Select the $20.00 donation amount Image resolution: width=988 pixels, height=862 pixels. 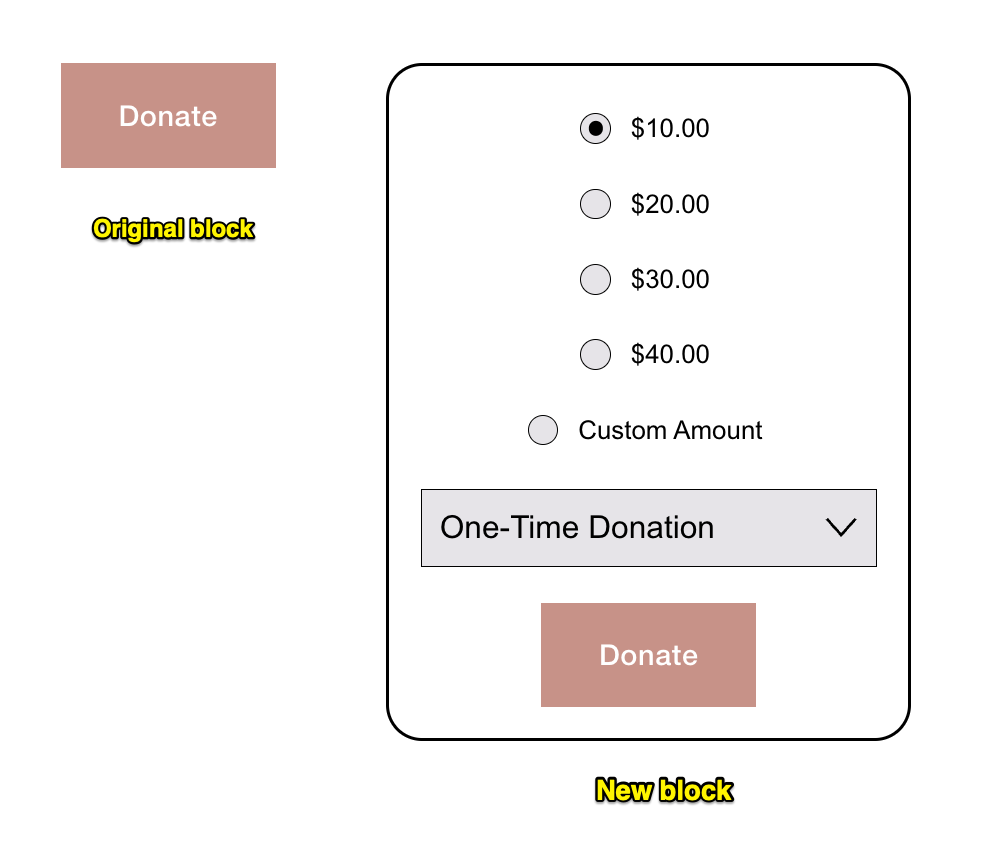click(x=595, y=204)
